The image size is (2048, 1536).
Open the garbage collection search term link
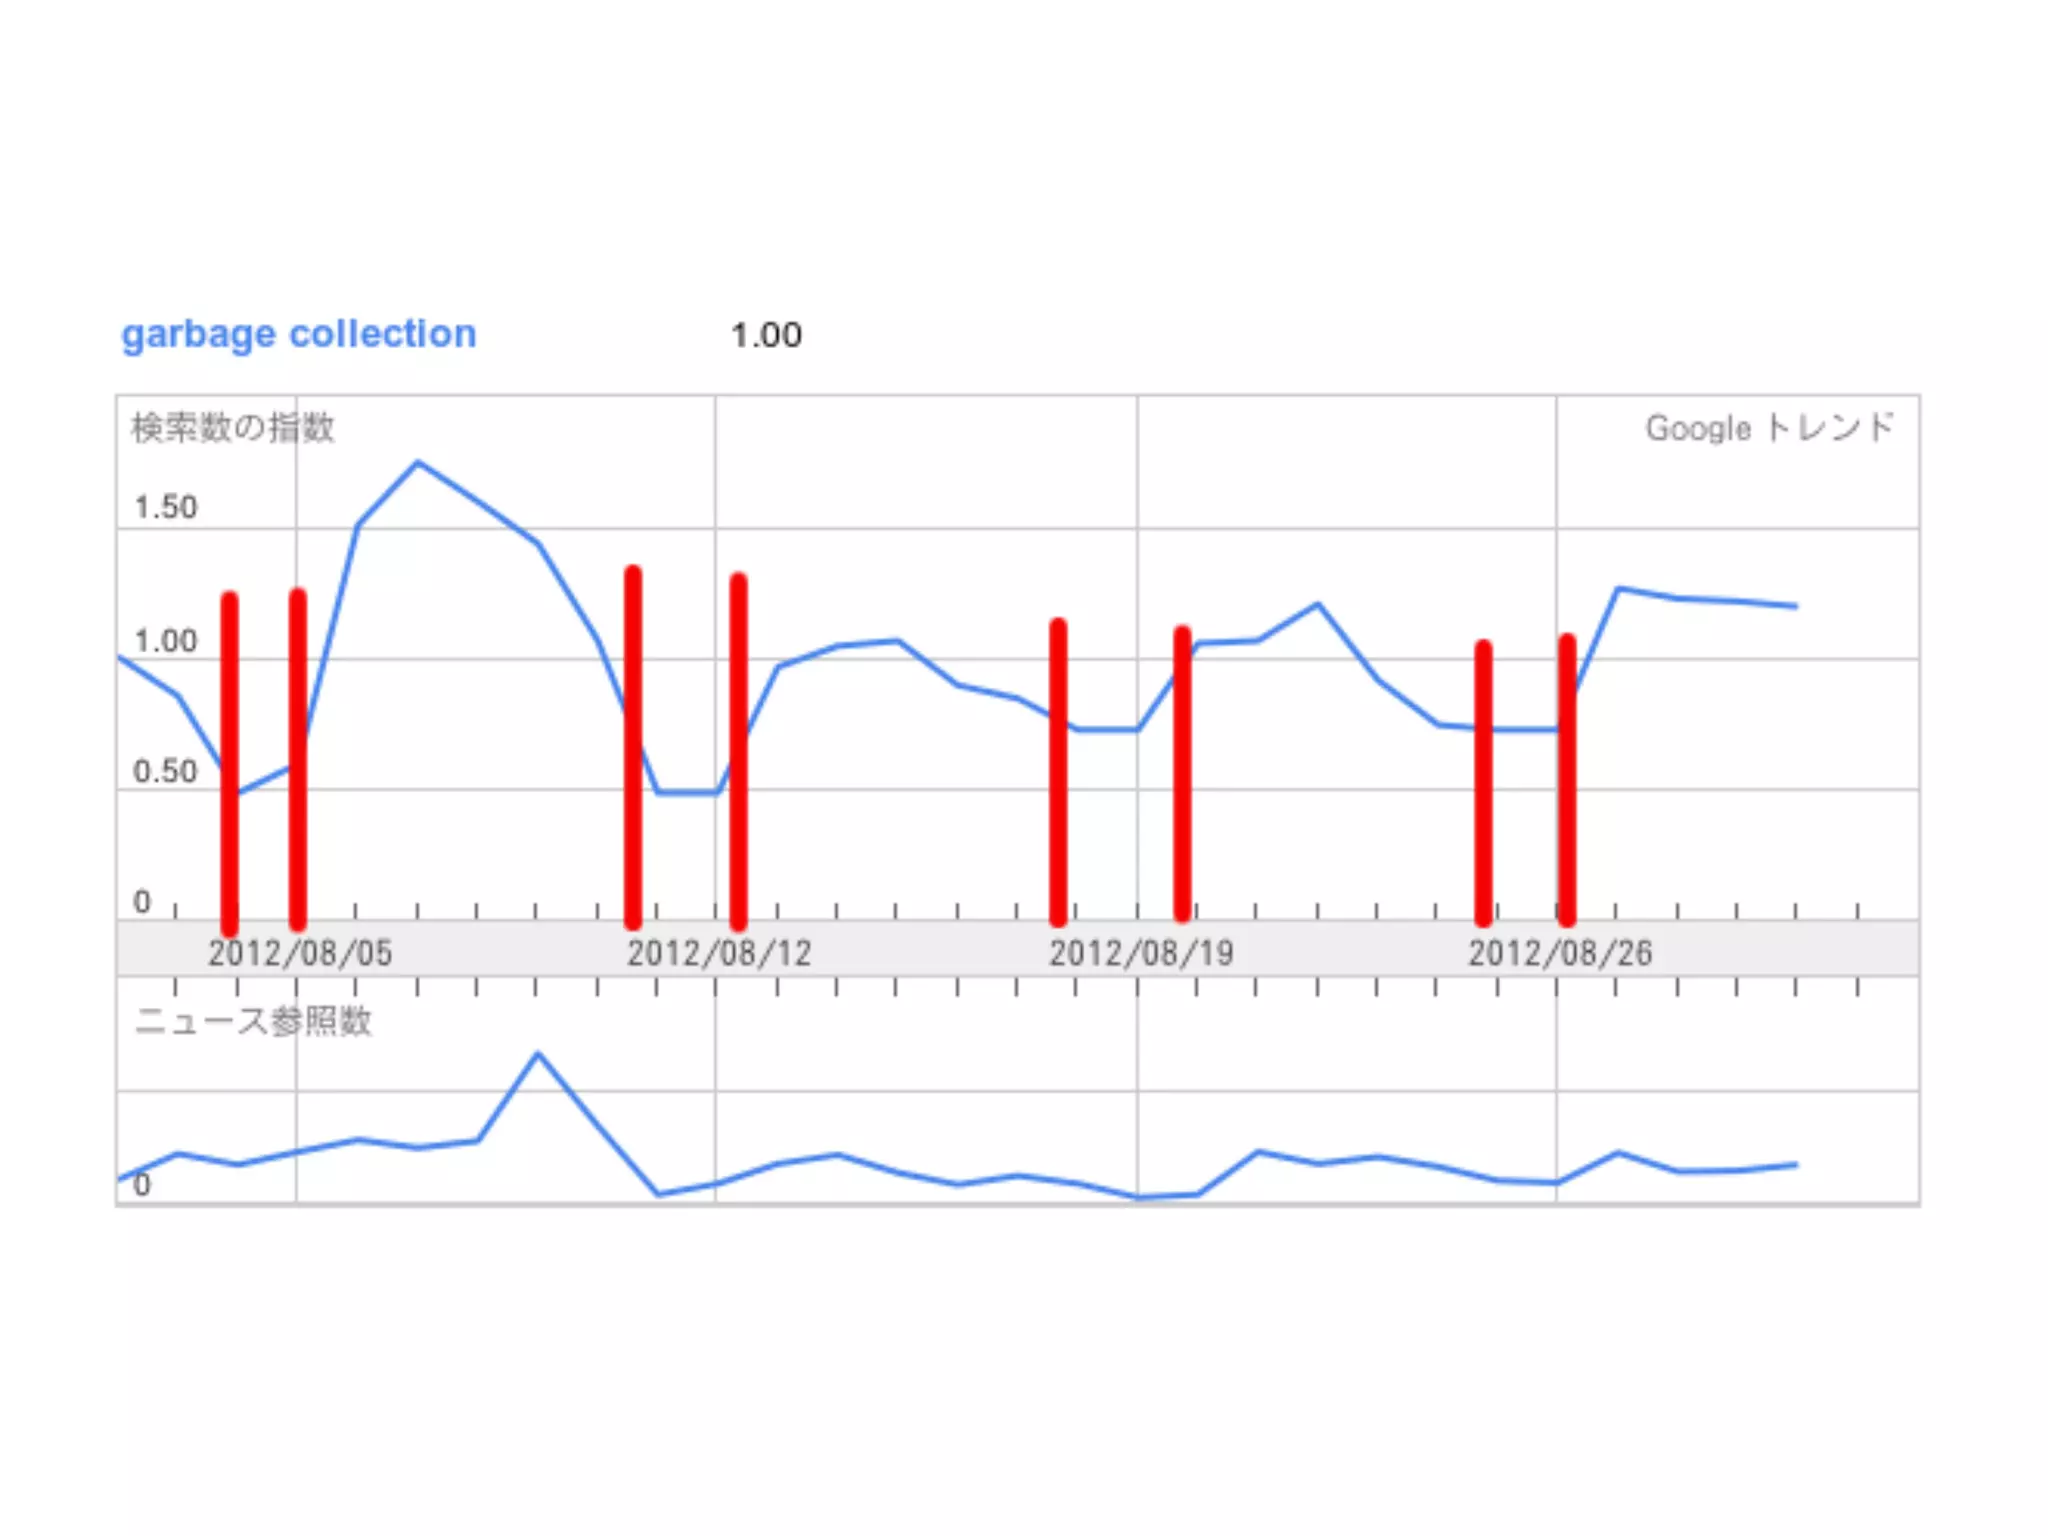click(x=298, y=334)
